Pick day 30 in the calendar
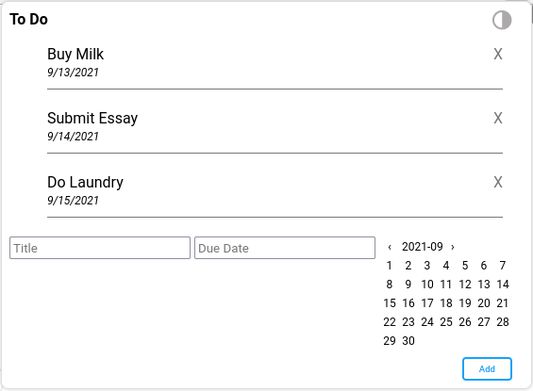 408,341
